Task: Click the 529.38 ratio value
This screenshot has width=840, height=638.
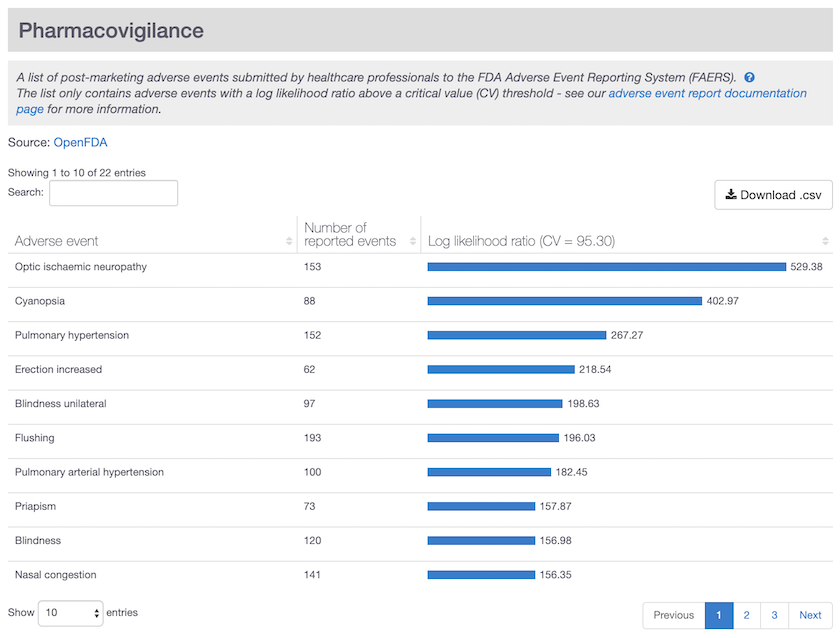Action: tap(806, 267)
